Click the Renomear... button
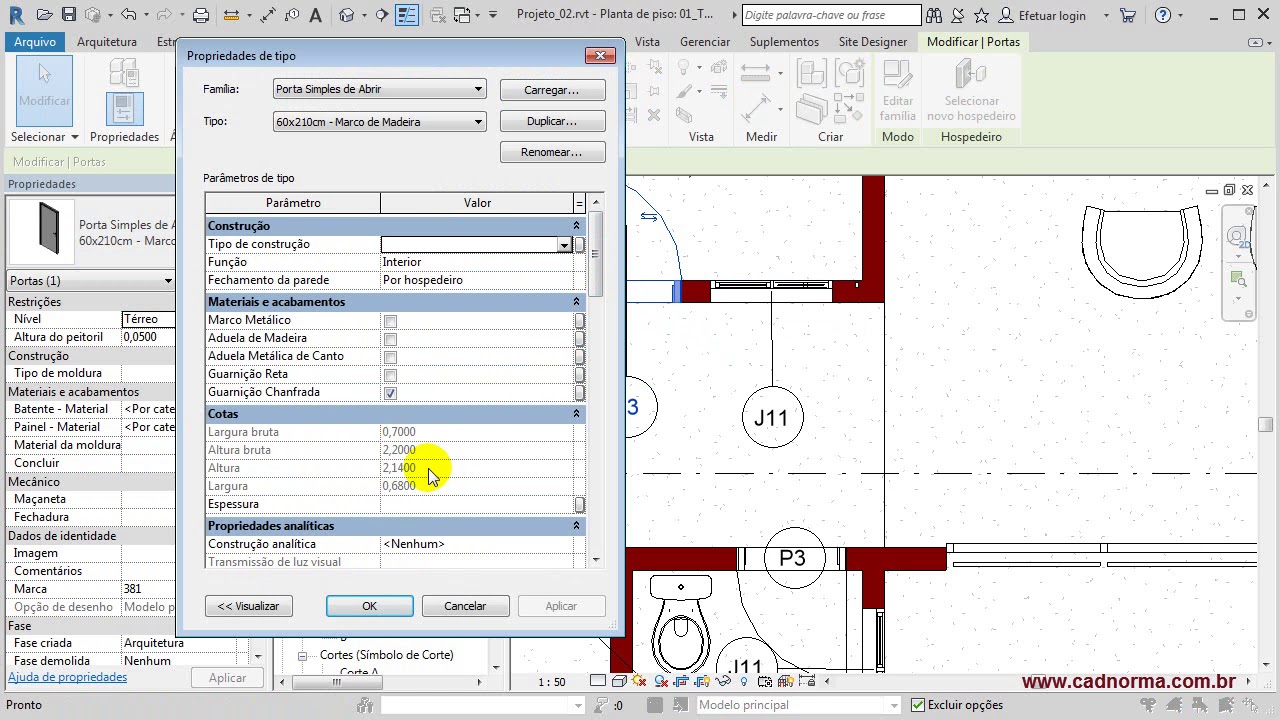This screenshot has width=1280, height=720. coord(552,152)
